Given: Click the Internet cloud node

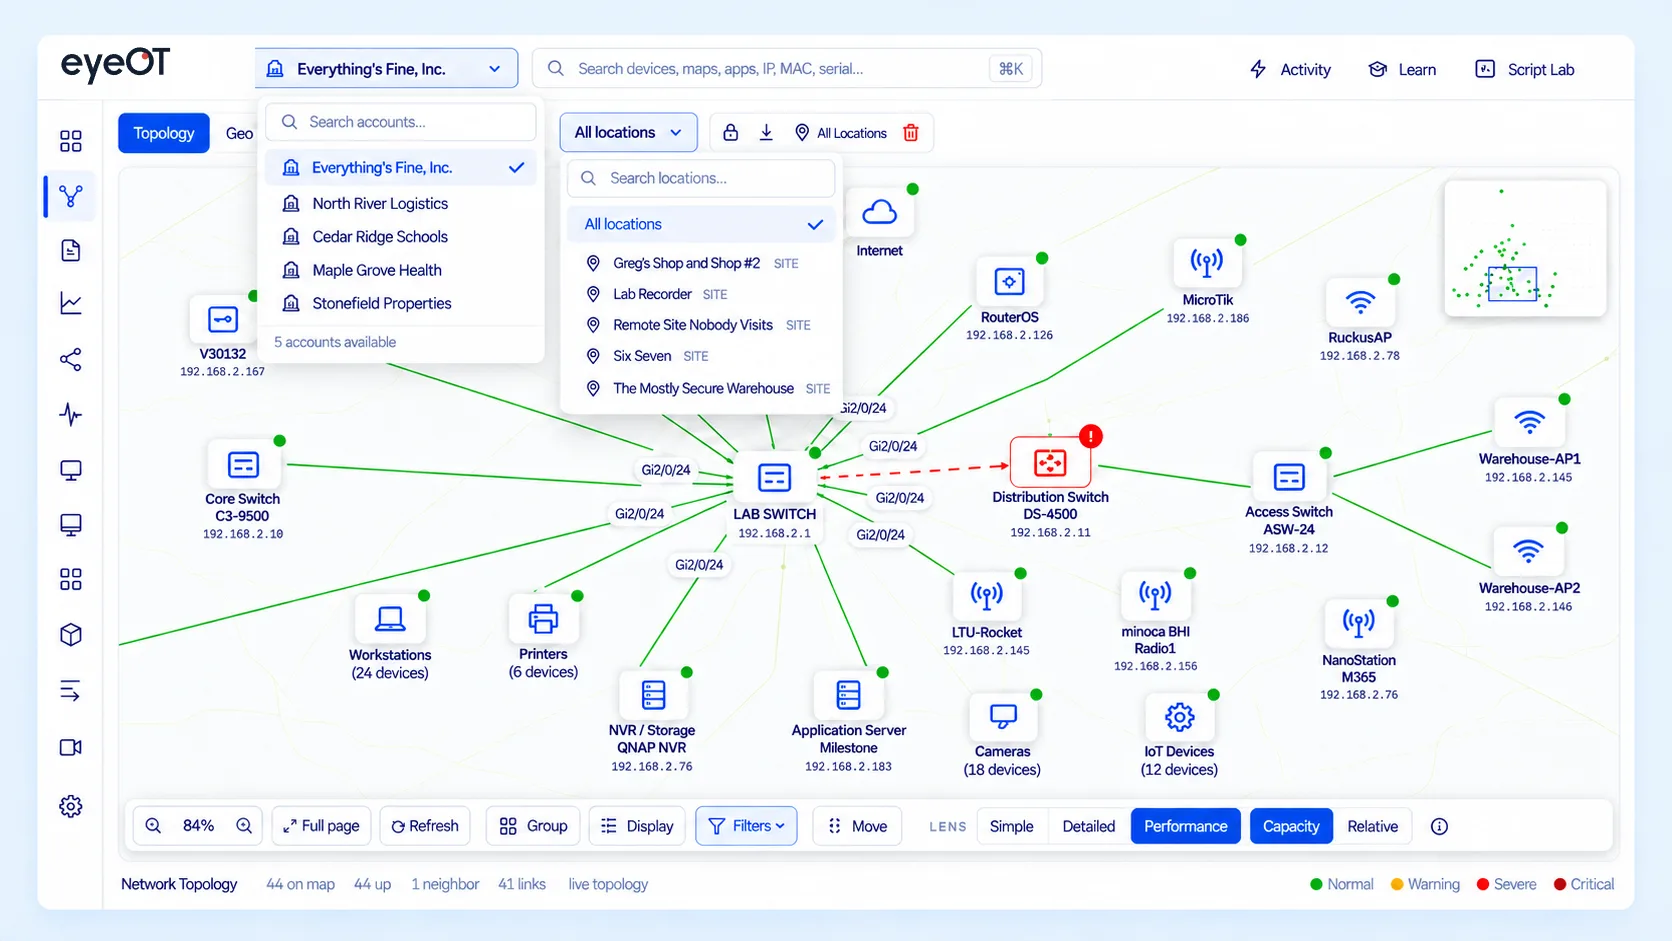Looking at the screenshot, I should 879,212.
